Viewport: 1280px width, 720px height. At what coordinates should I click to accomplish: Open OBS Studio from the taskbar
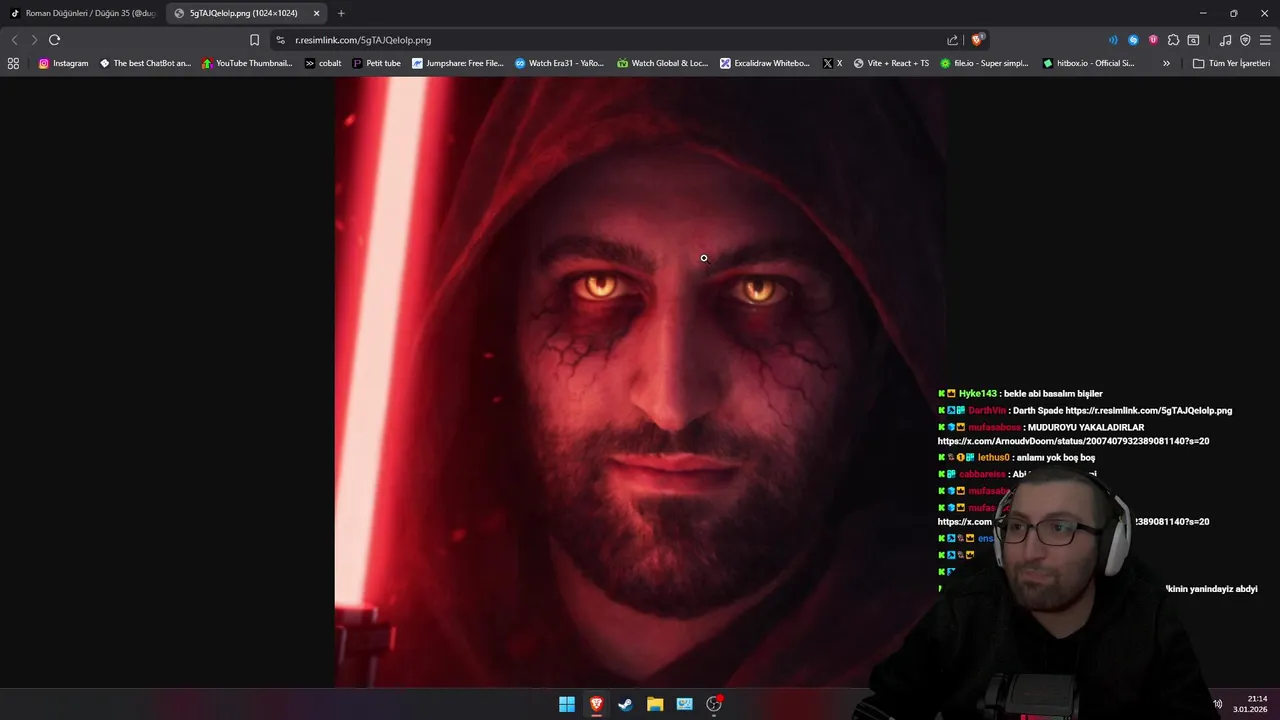pos(714,704)
